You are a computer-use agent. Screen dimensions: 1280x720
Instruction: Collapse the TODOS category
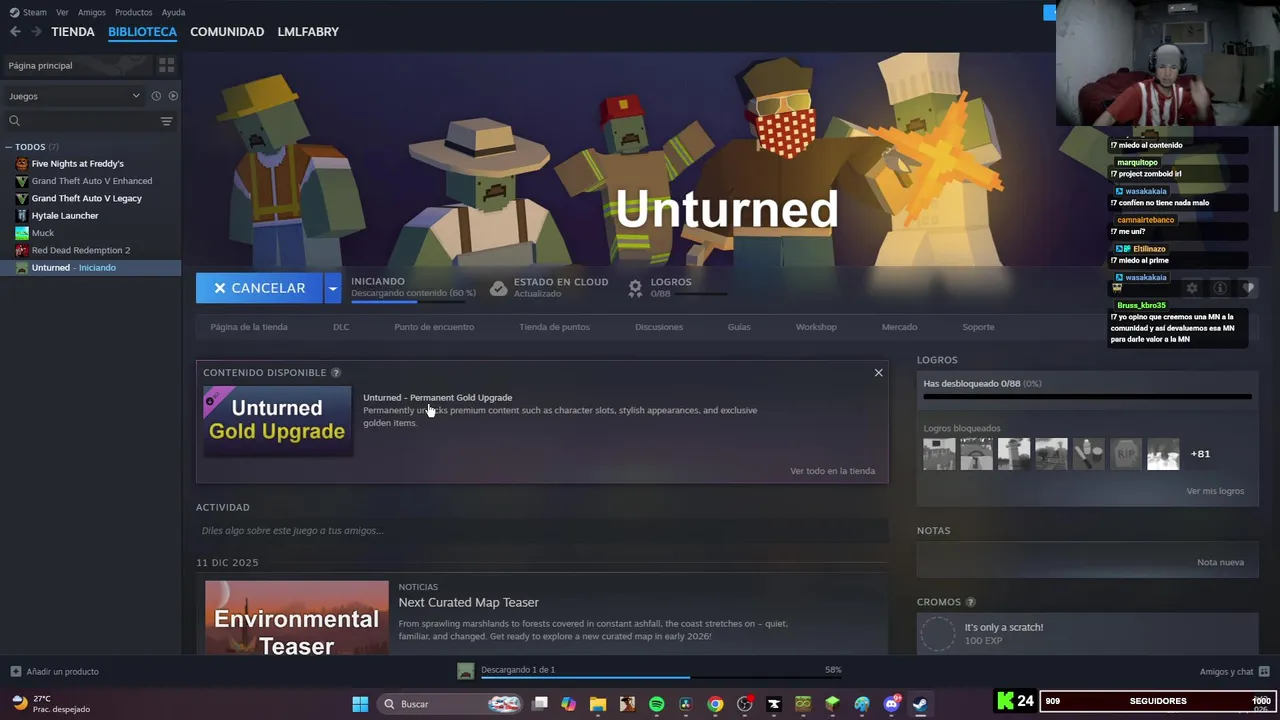point(8,147)
